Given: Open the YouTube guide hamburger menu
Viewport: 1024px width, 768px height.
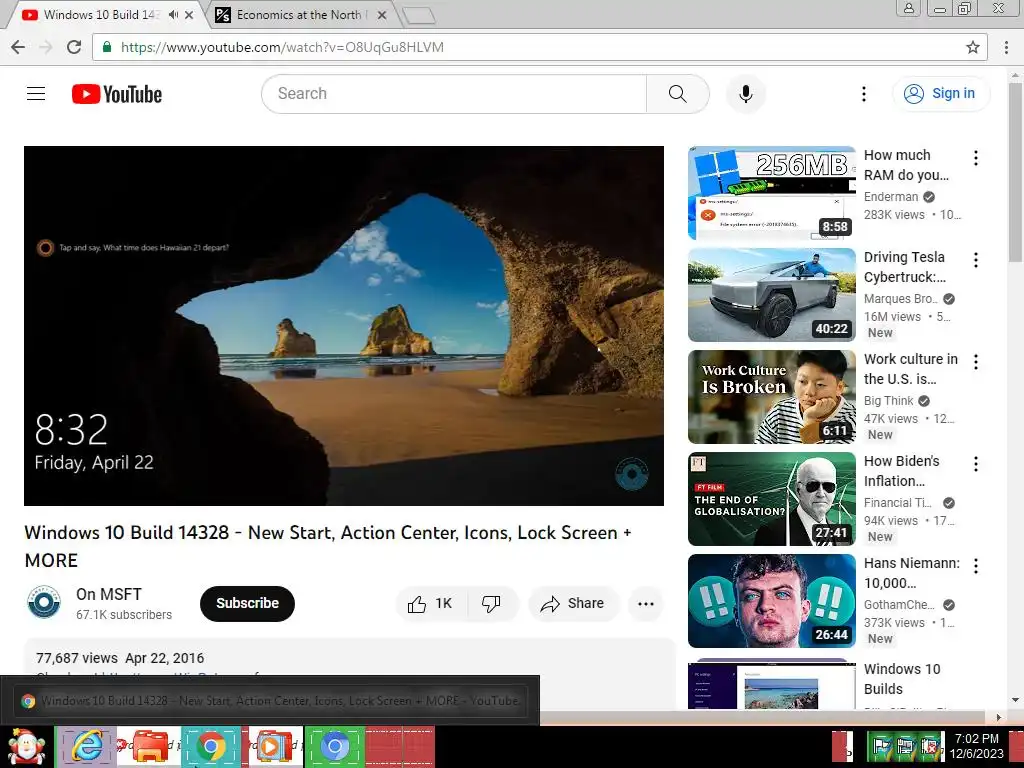Looking at the screenshot, I should (x=36, y=94).
